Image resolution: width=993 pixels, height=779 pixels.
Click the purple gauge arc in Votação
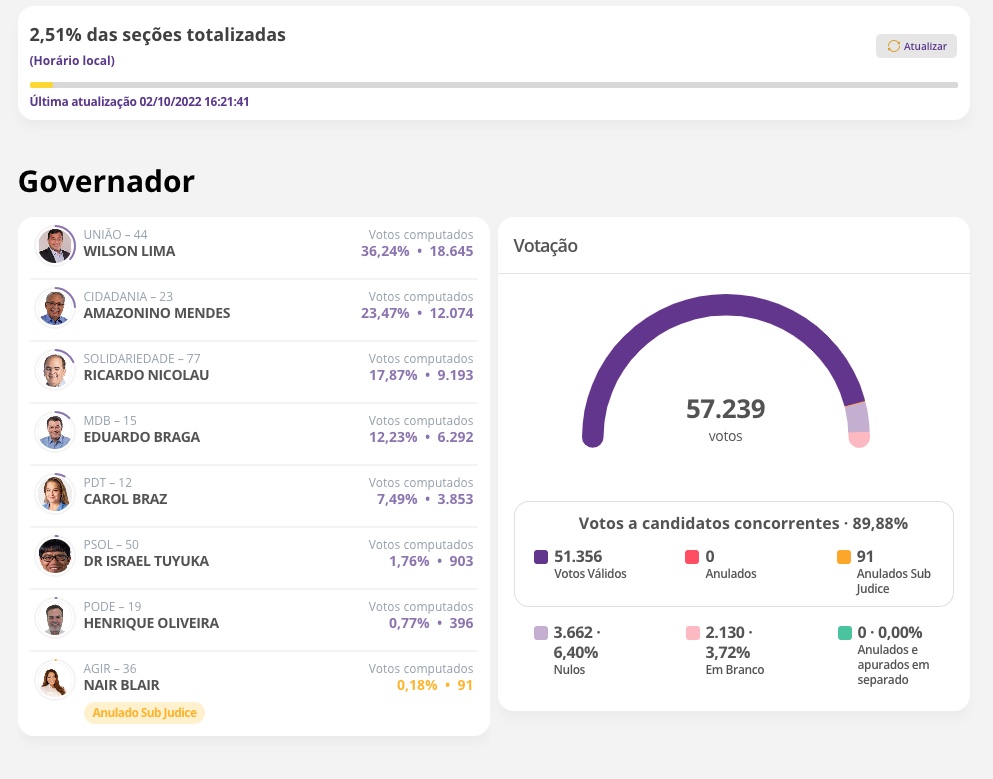727,302
